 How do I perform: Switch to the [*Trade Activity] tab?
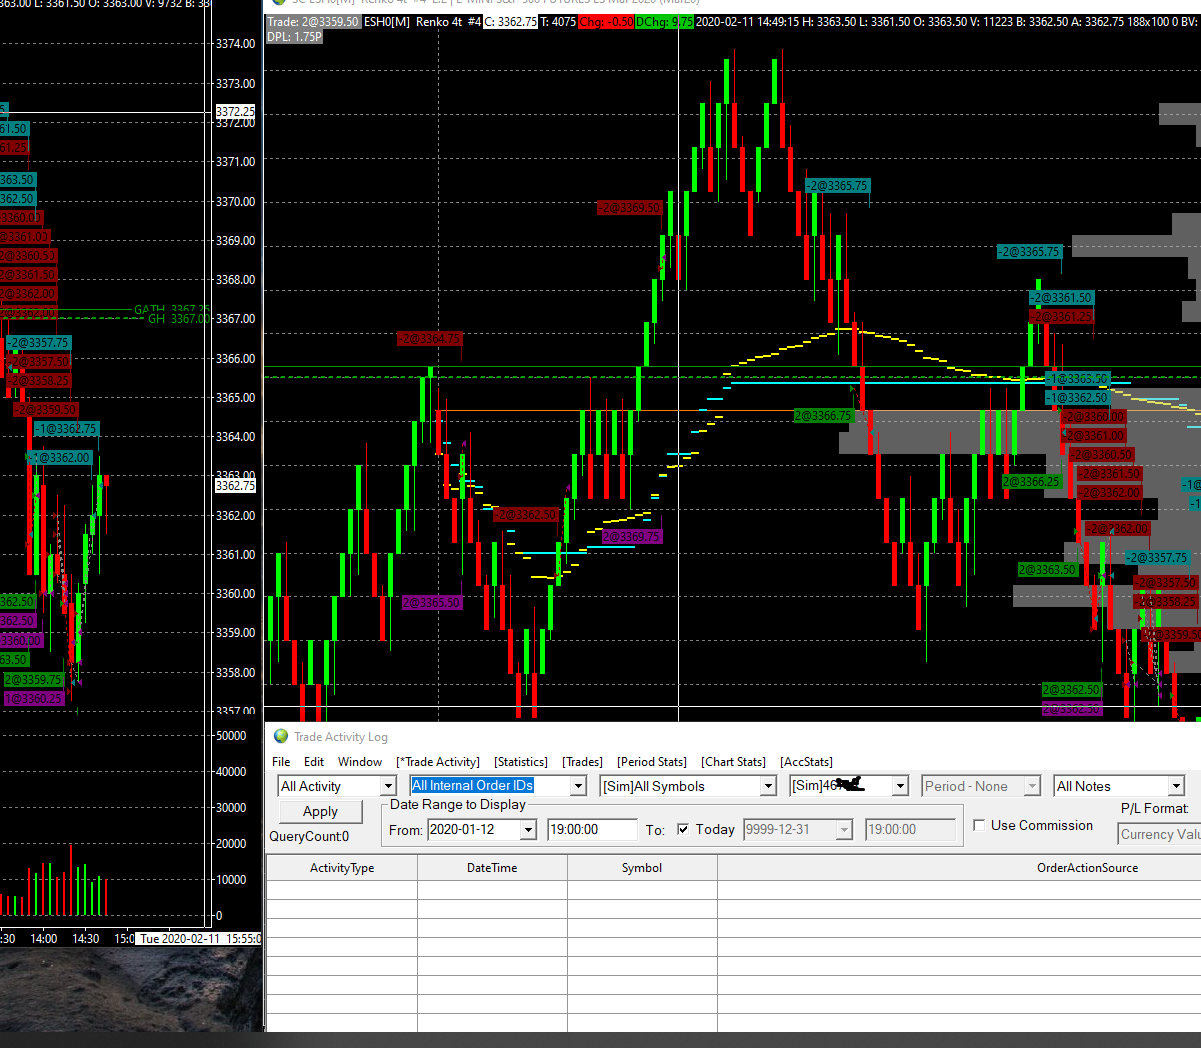click(x=438, y=762)
